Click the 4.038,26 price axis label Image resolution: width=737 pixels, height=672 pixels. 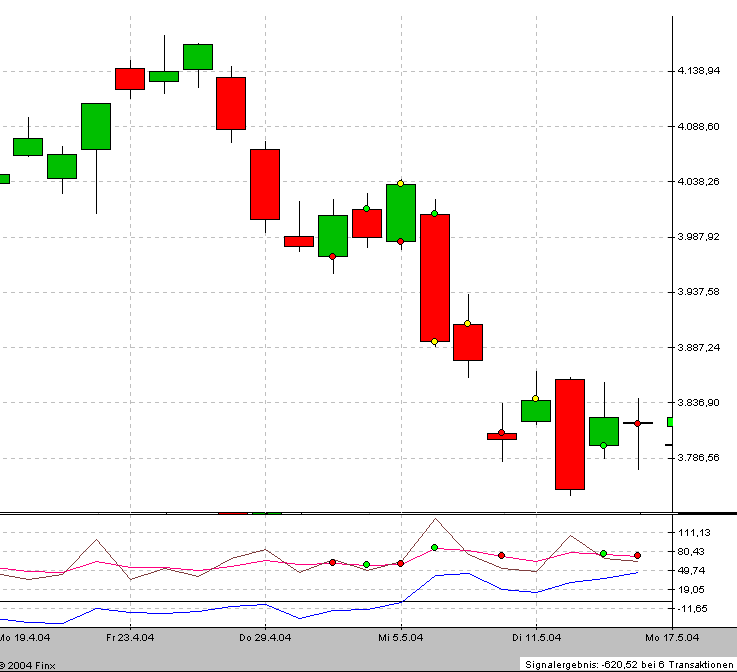pyautogui.click(x=698, y=181)
